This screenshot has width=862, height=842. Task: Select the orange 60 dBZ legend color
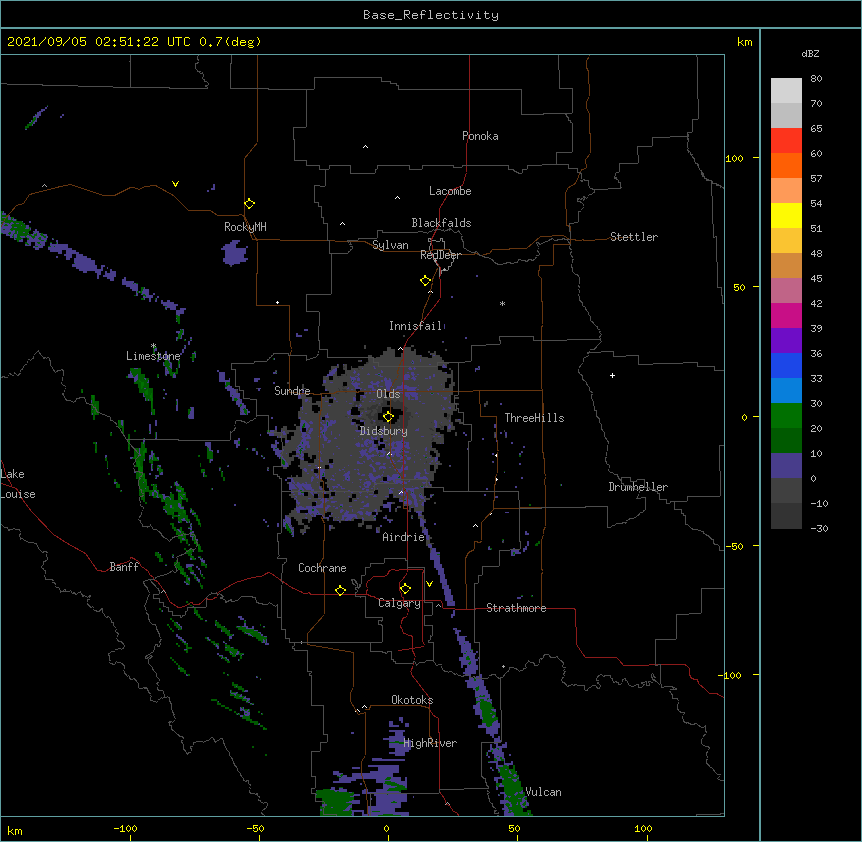(x=786, y=165)
